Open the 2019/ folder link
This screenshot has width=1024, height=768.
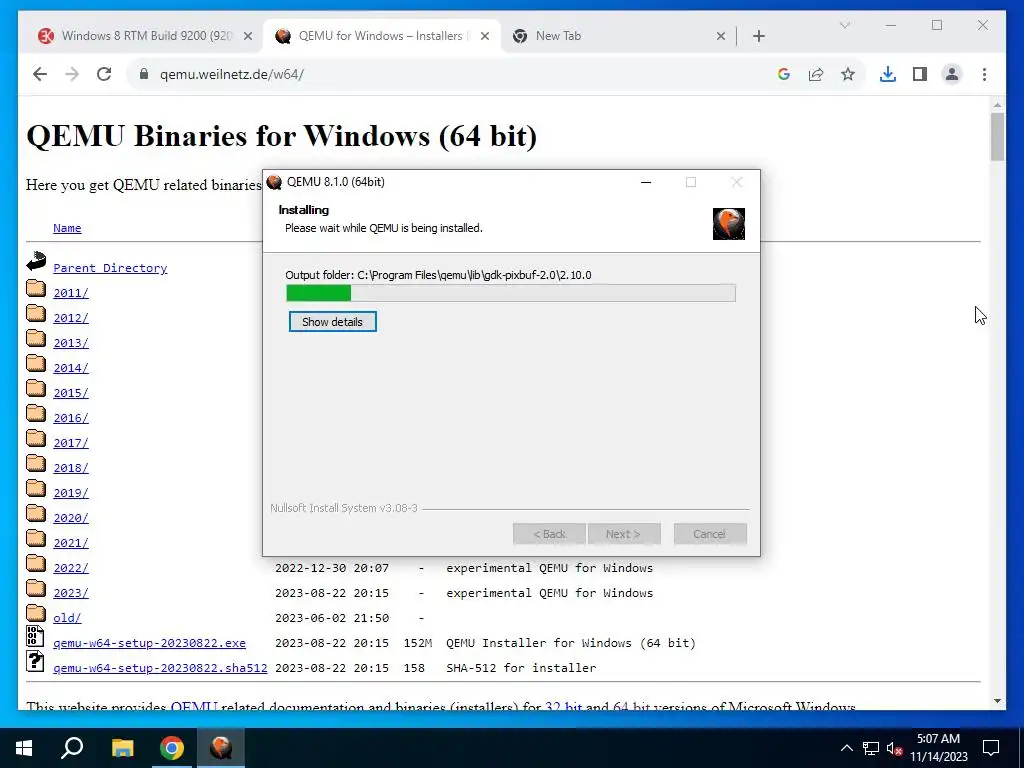[71, 493]
